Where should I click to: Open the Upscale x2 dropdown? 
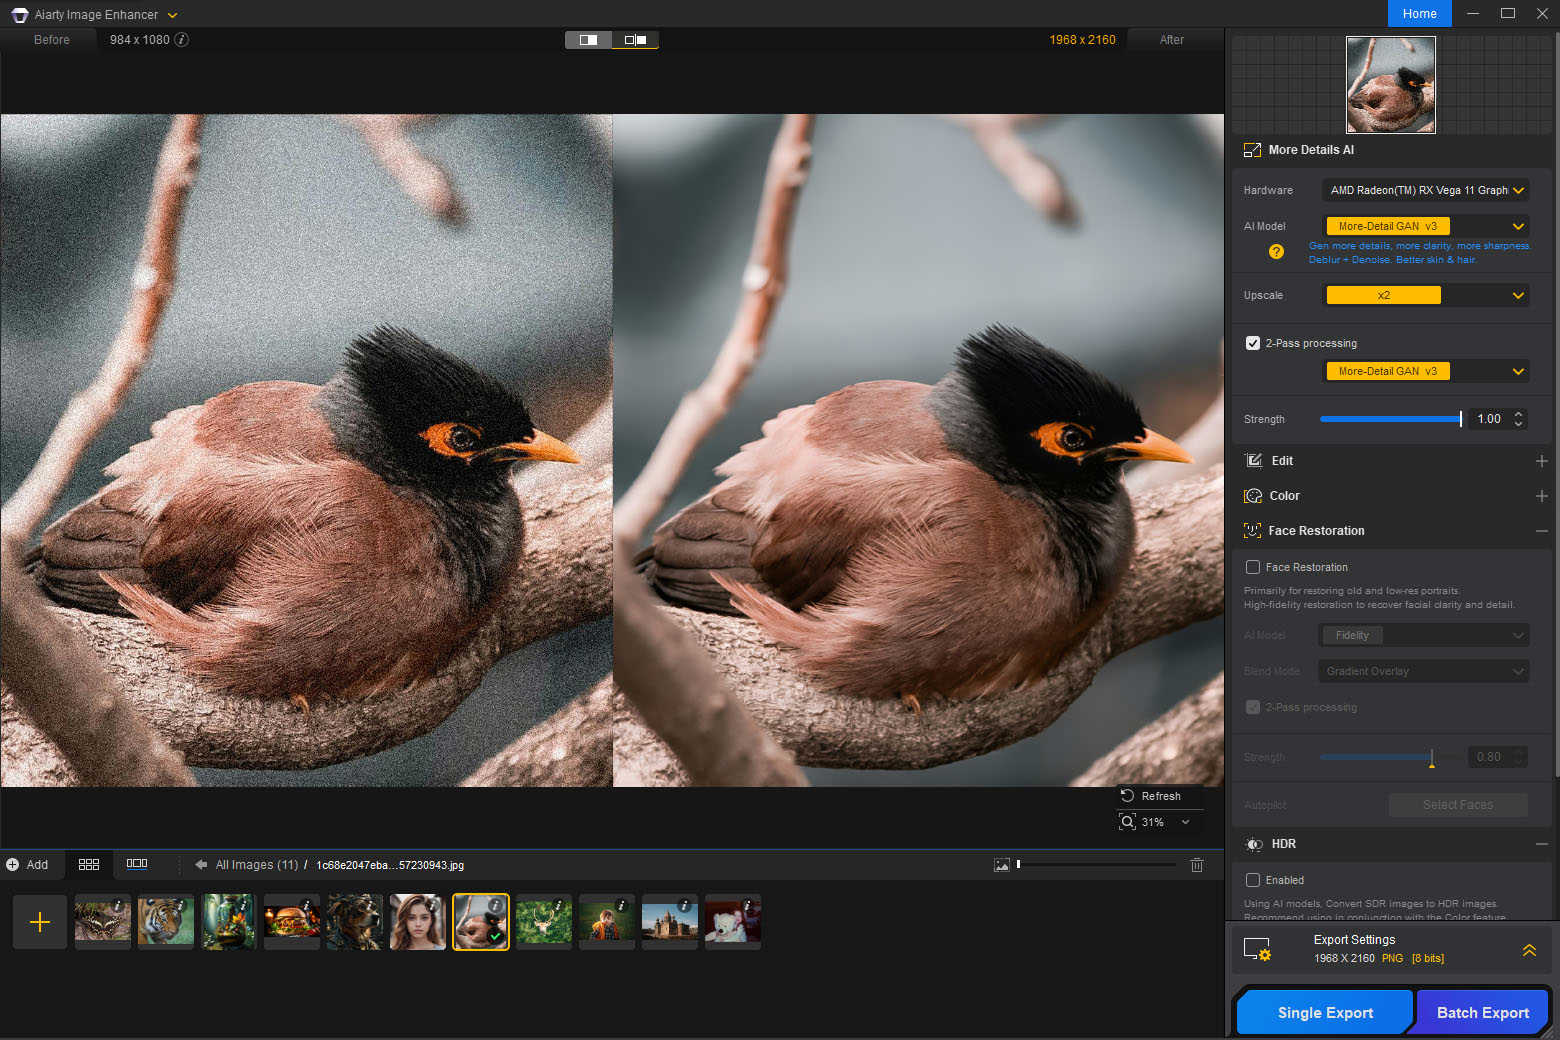[x=1426, y=295]
